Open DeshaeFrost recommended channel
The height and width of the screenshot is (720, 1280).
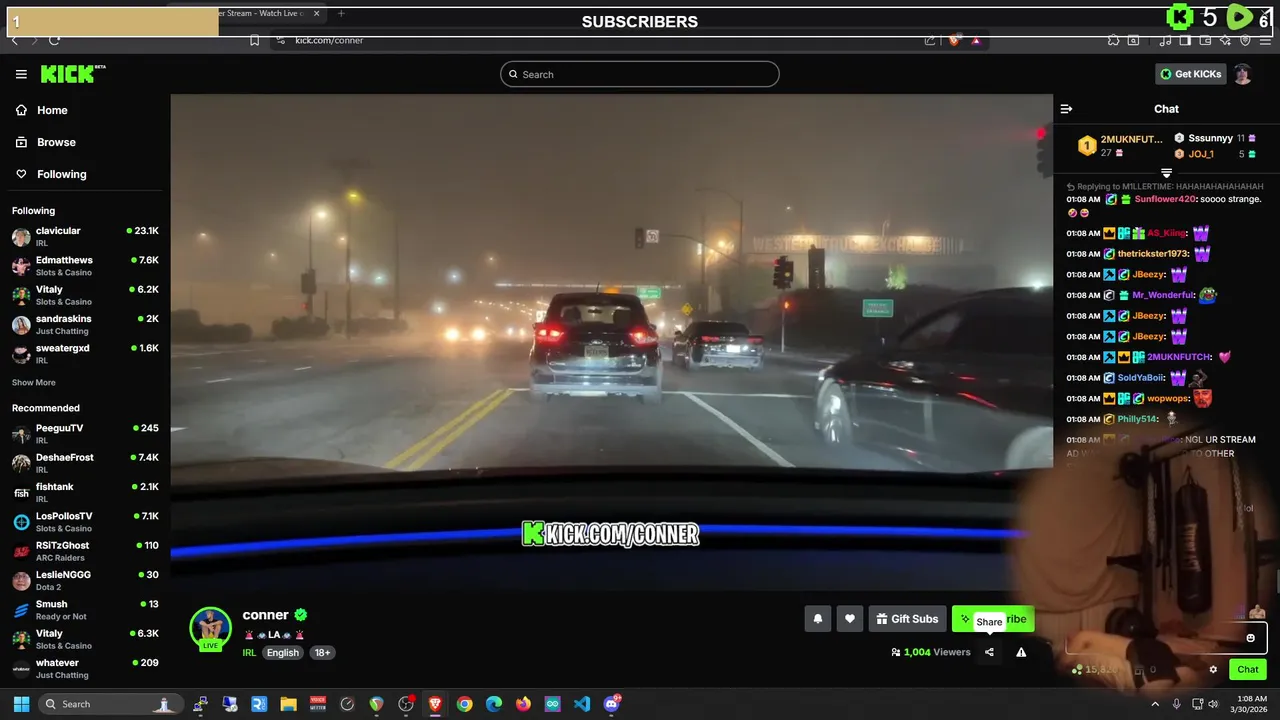85,462
